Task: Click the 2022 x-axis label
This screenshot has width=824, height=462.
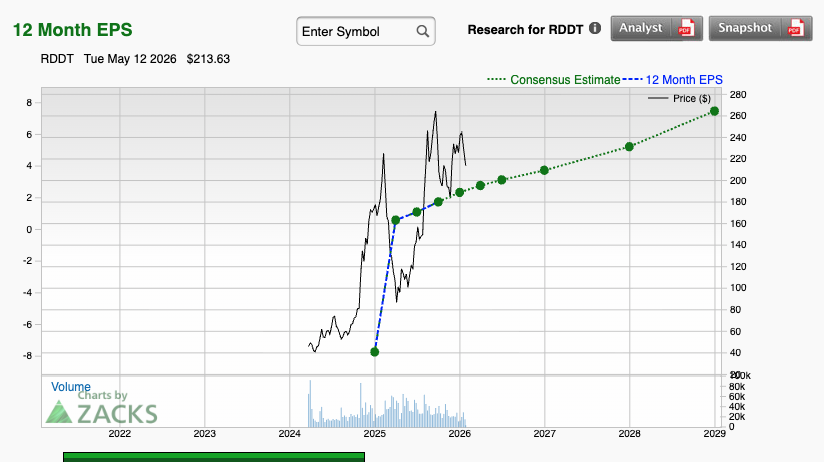Action: [119, 434]
